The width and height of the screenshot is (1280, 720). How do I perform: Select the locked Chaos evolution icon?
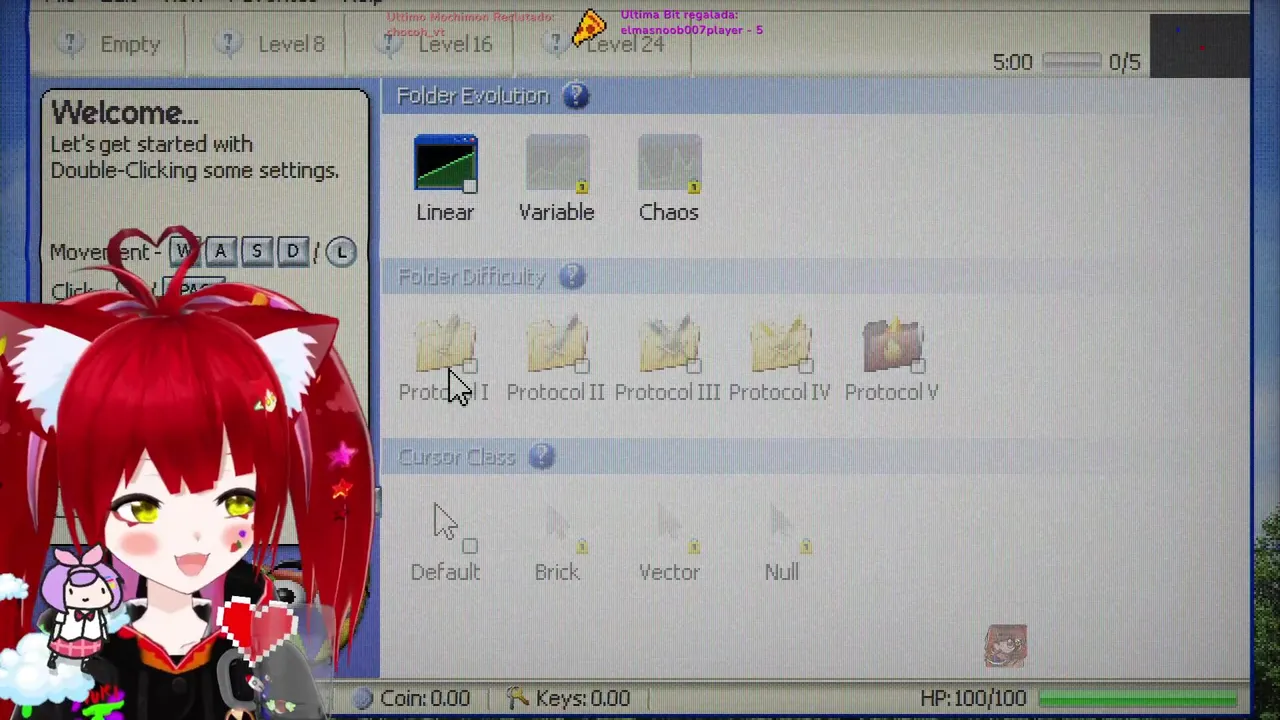(670, 163)
